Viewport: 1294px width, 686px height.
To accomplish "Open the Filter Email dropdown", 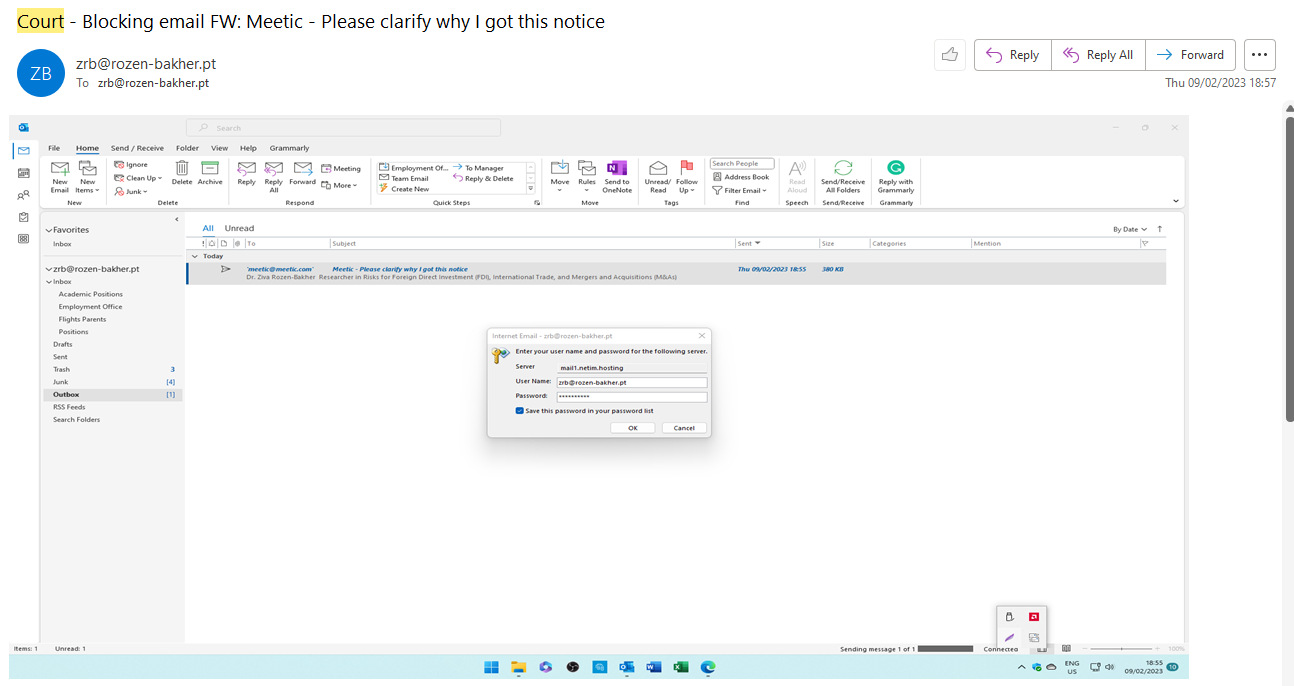I will (x=740, y=190).
